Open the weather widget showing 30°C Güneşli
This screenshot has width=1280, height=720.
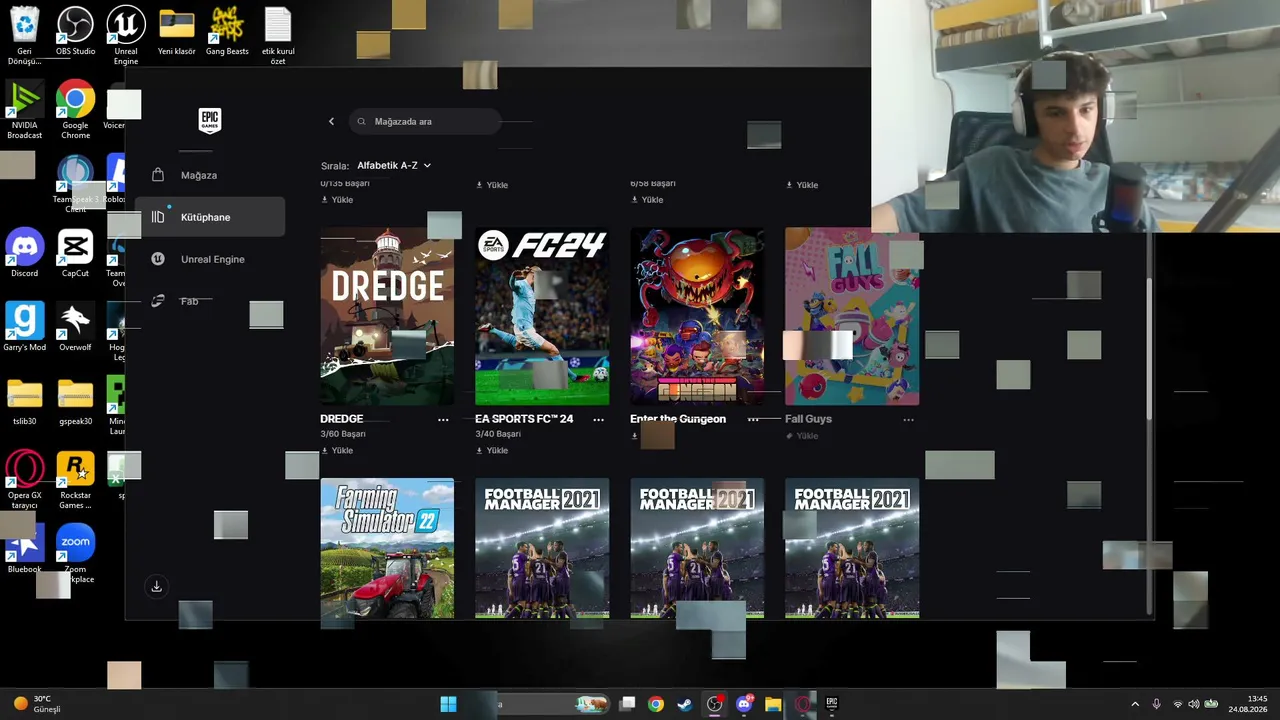tap(38, 704)
